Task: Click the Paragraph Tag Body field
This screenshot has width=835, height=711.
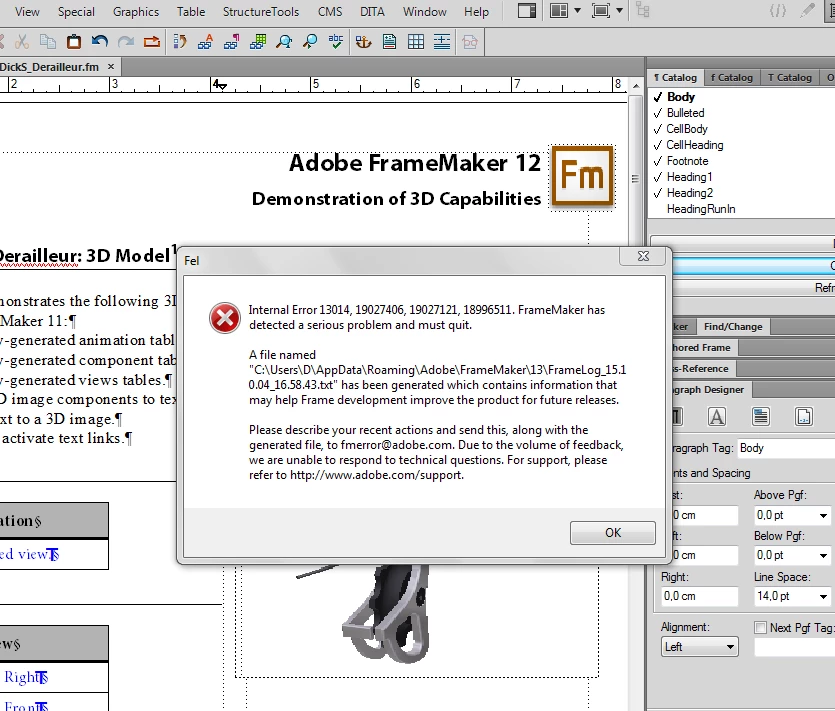Action: coord(786,448)
